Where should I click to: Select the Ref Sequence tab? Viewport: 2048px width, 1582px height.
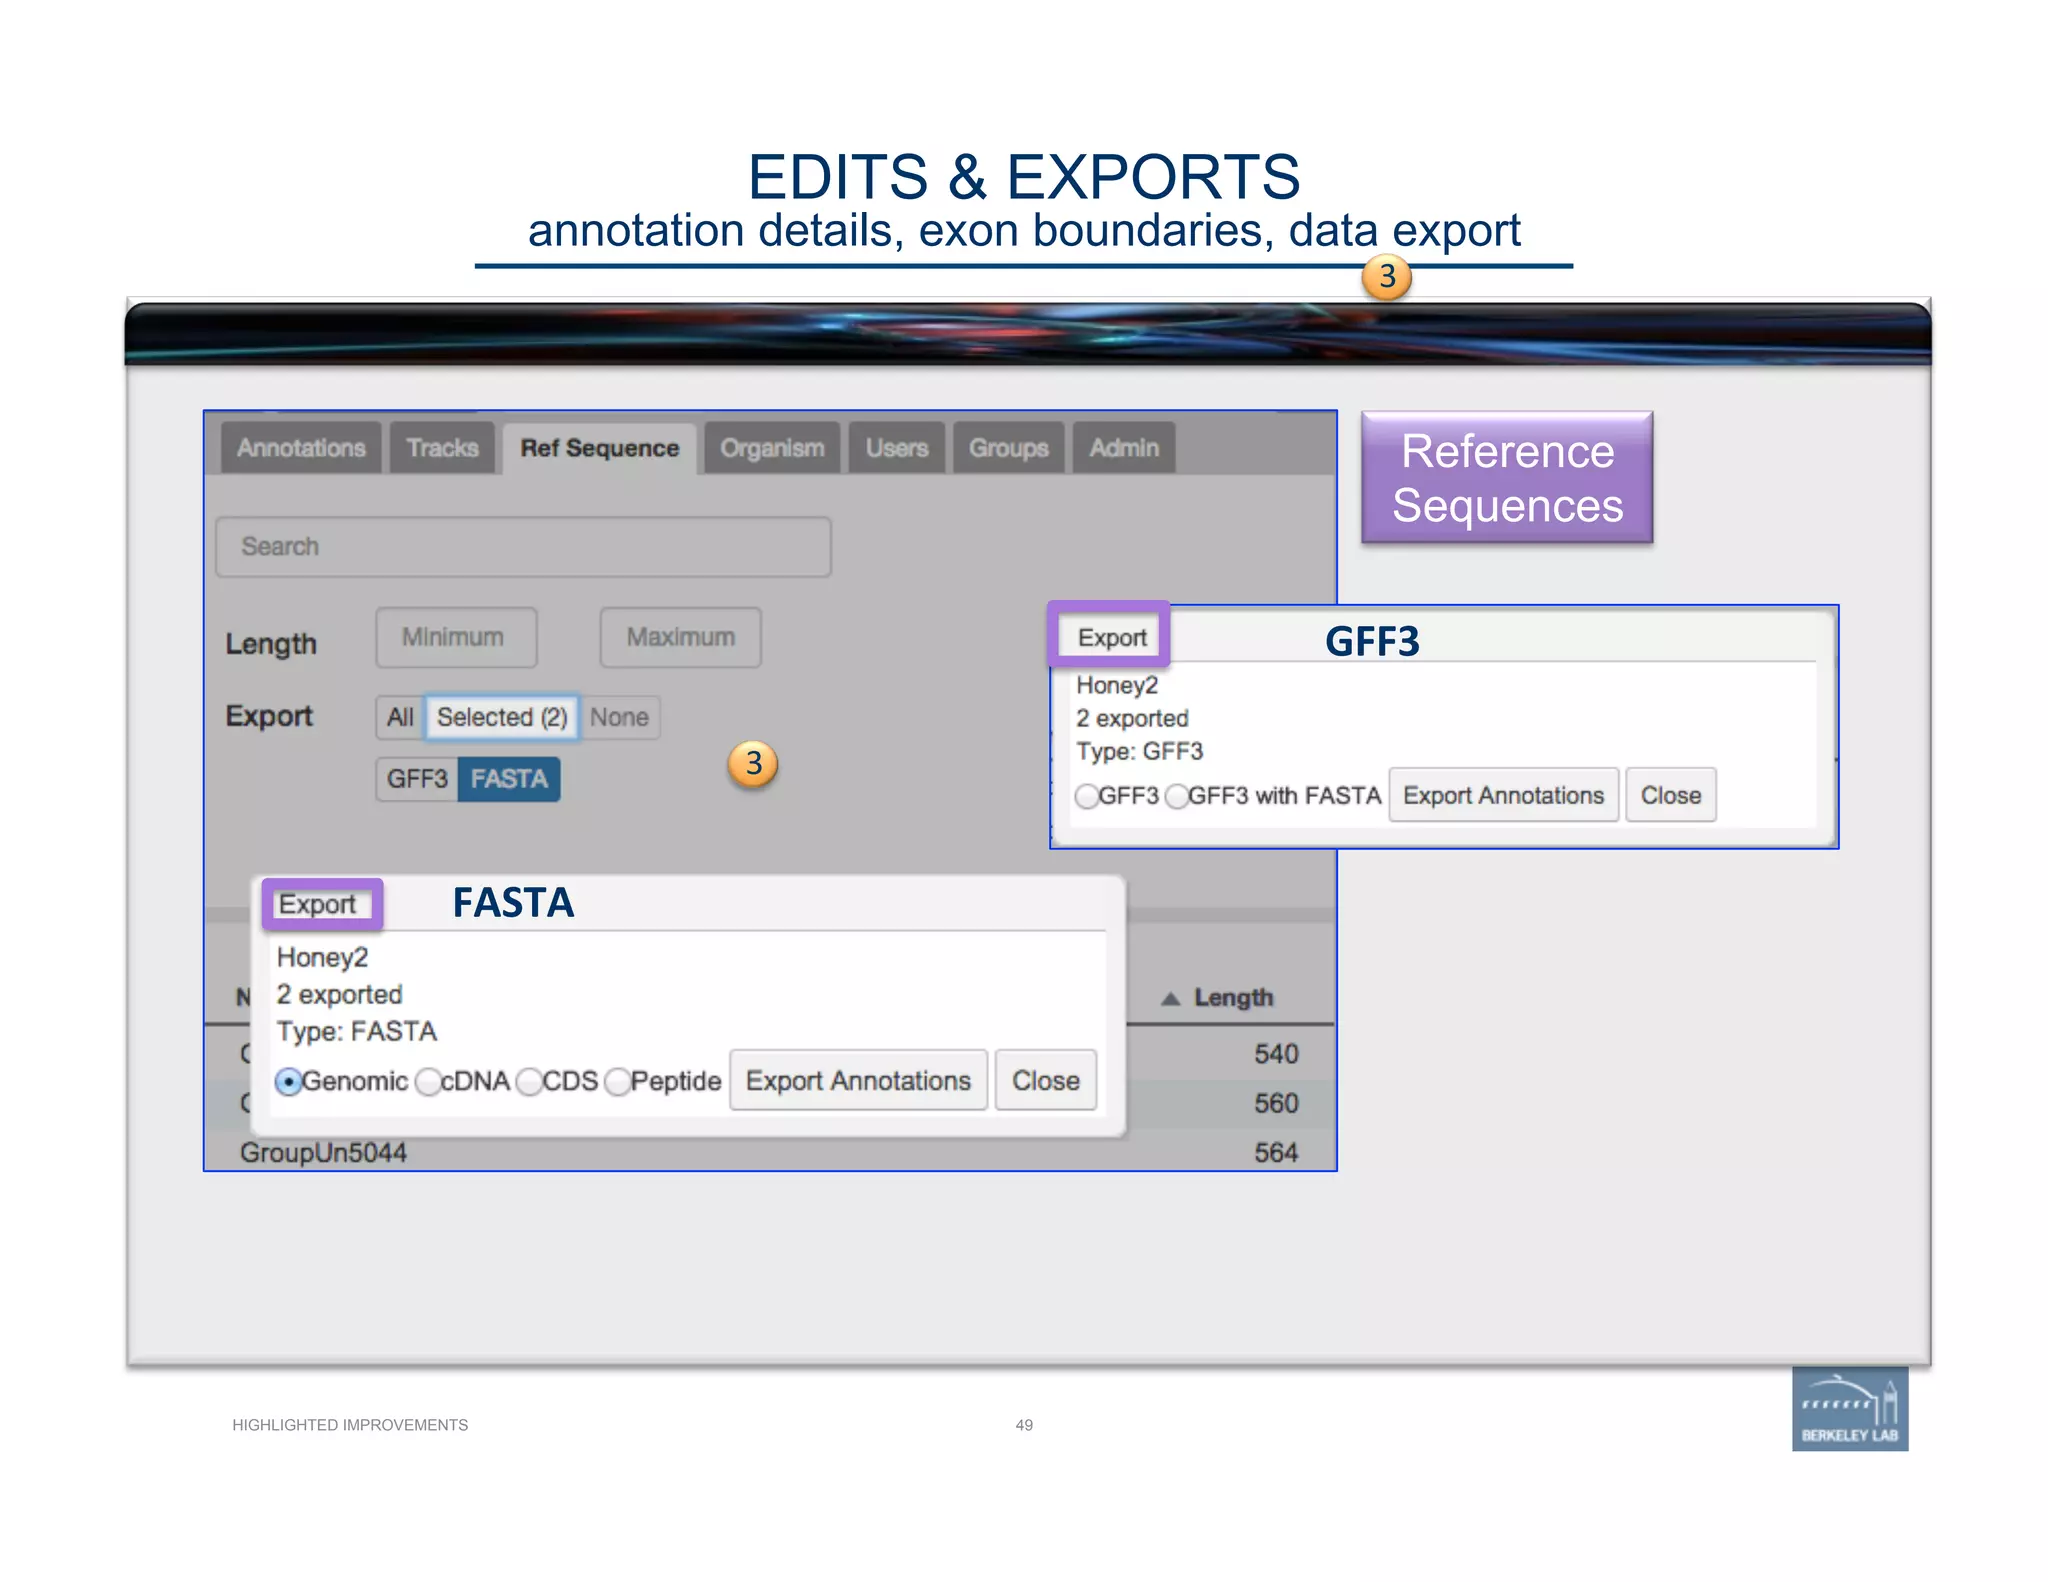click(599, 448)
